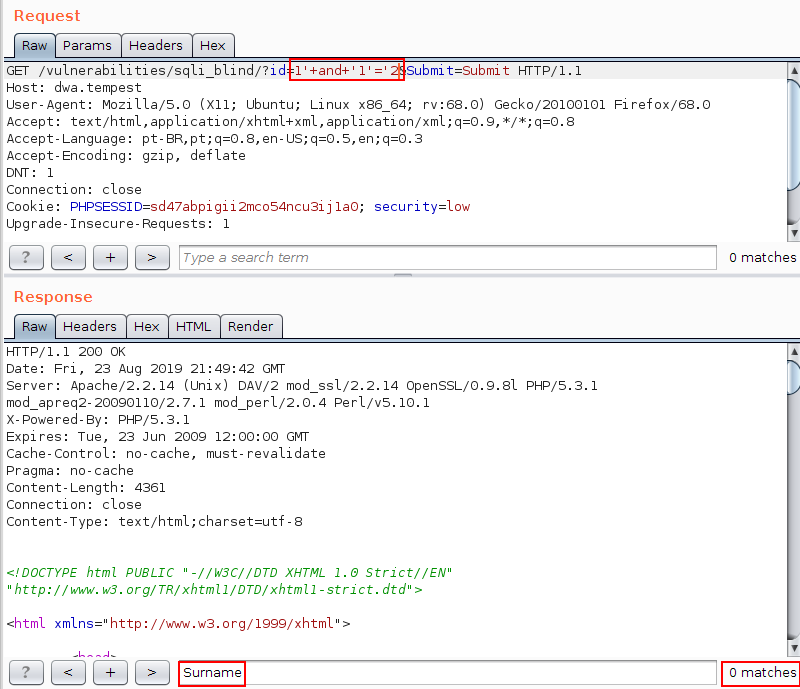Go to next match in response search
Image resolution: width=800 pixels, height=689 pixels.
[152, 673]
